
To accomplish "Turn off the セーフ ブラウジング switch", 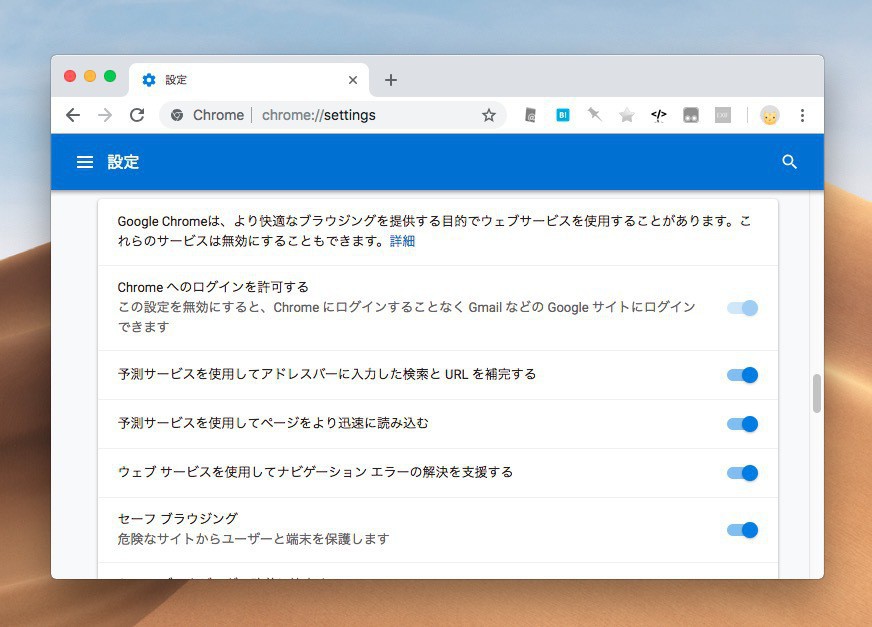I will [742, 530].
